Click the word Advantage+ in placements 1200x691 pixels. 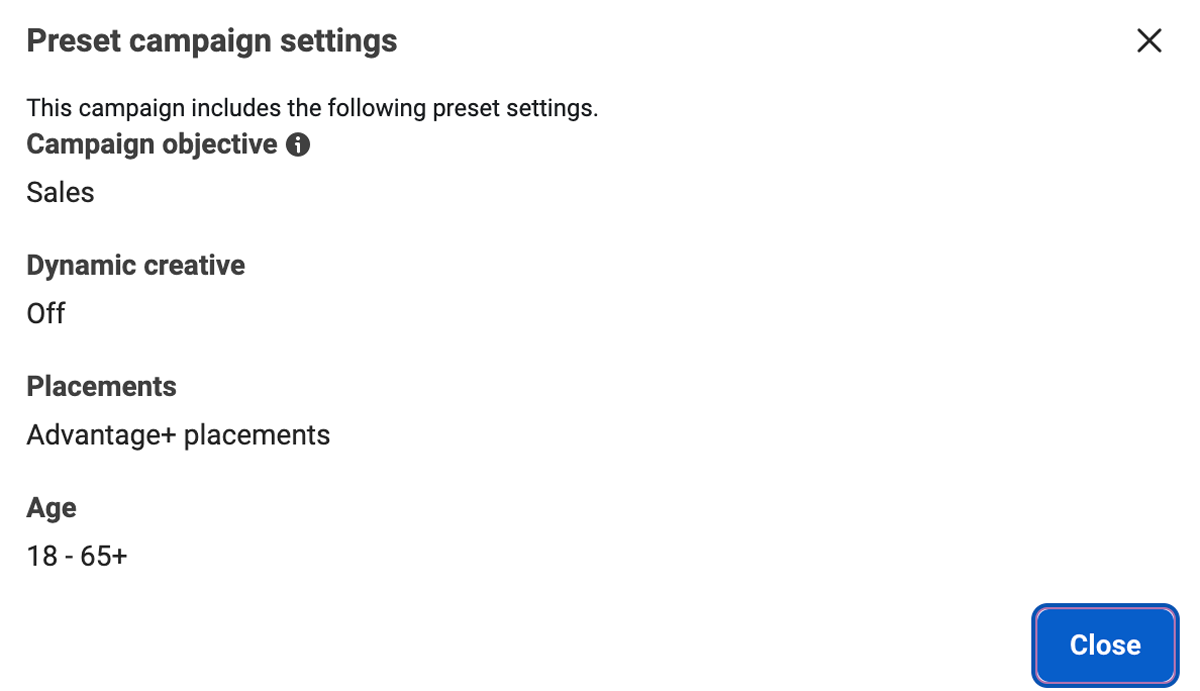pyautogui.click(x=101, y=435)
